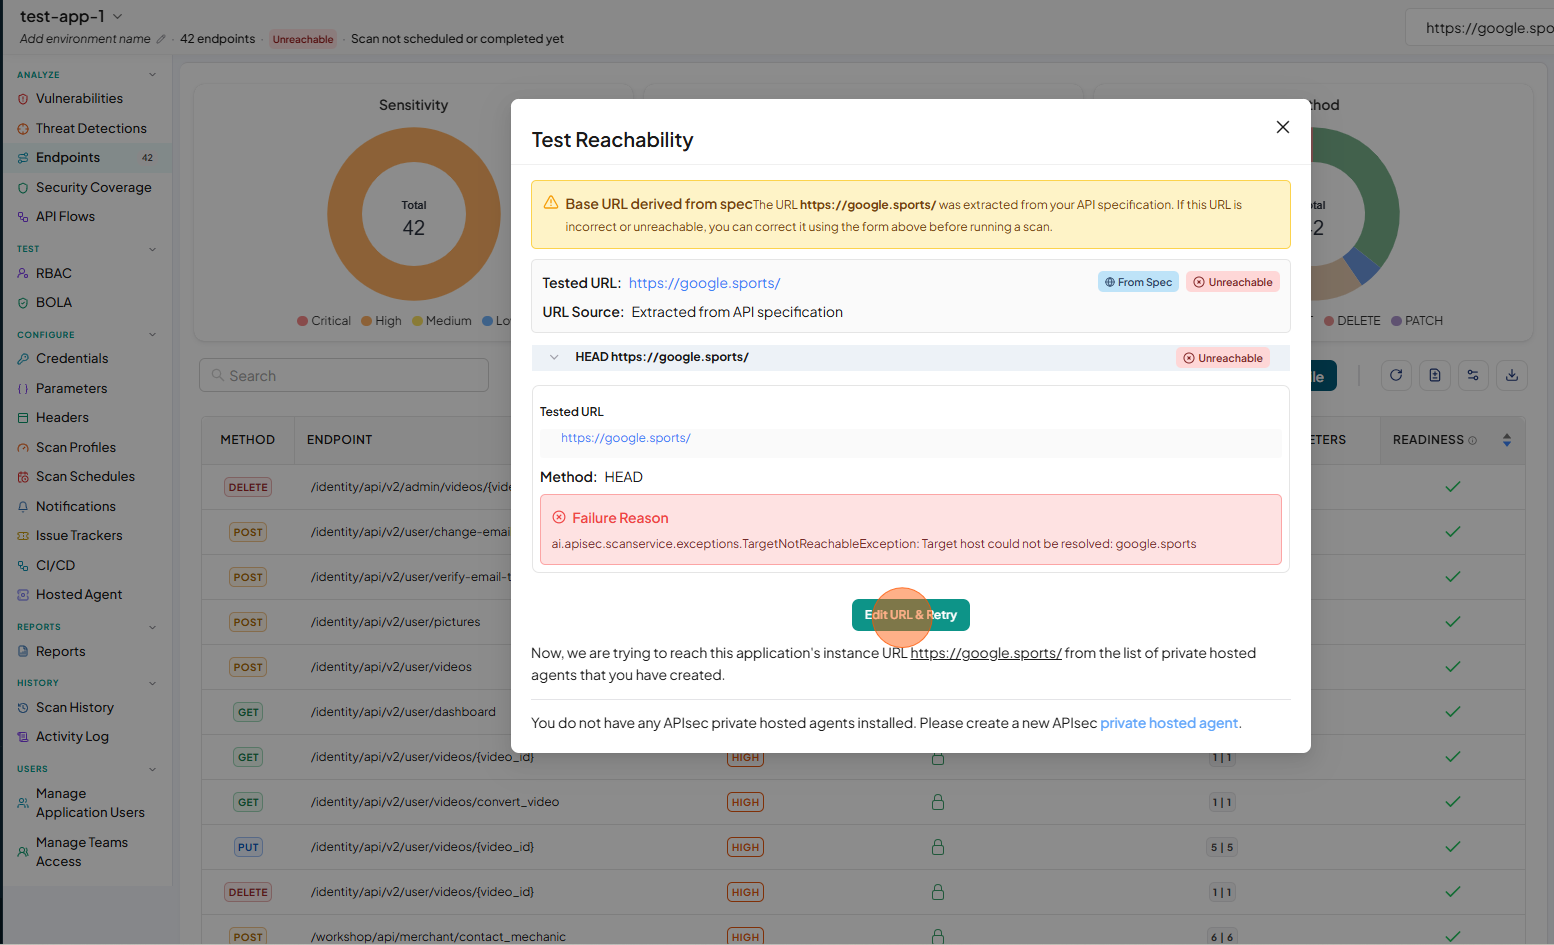This screenshot has height=945, width=1554.
Task: Collapse the REPORTS section chevron
Action: point(153,627)
